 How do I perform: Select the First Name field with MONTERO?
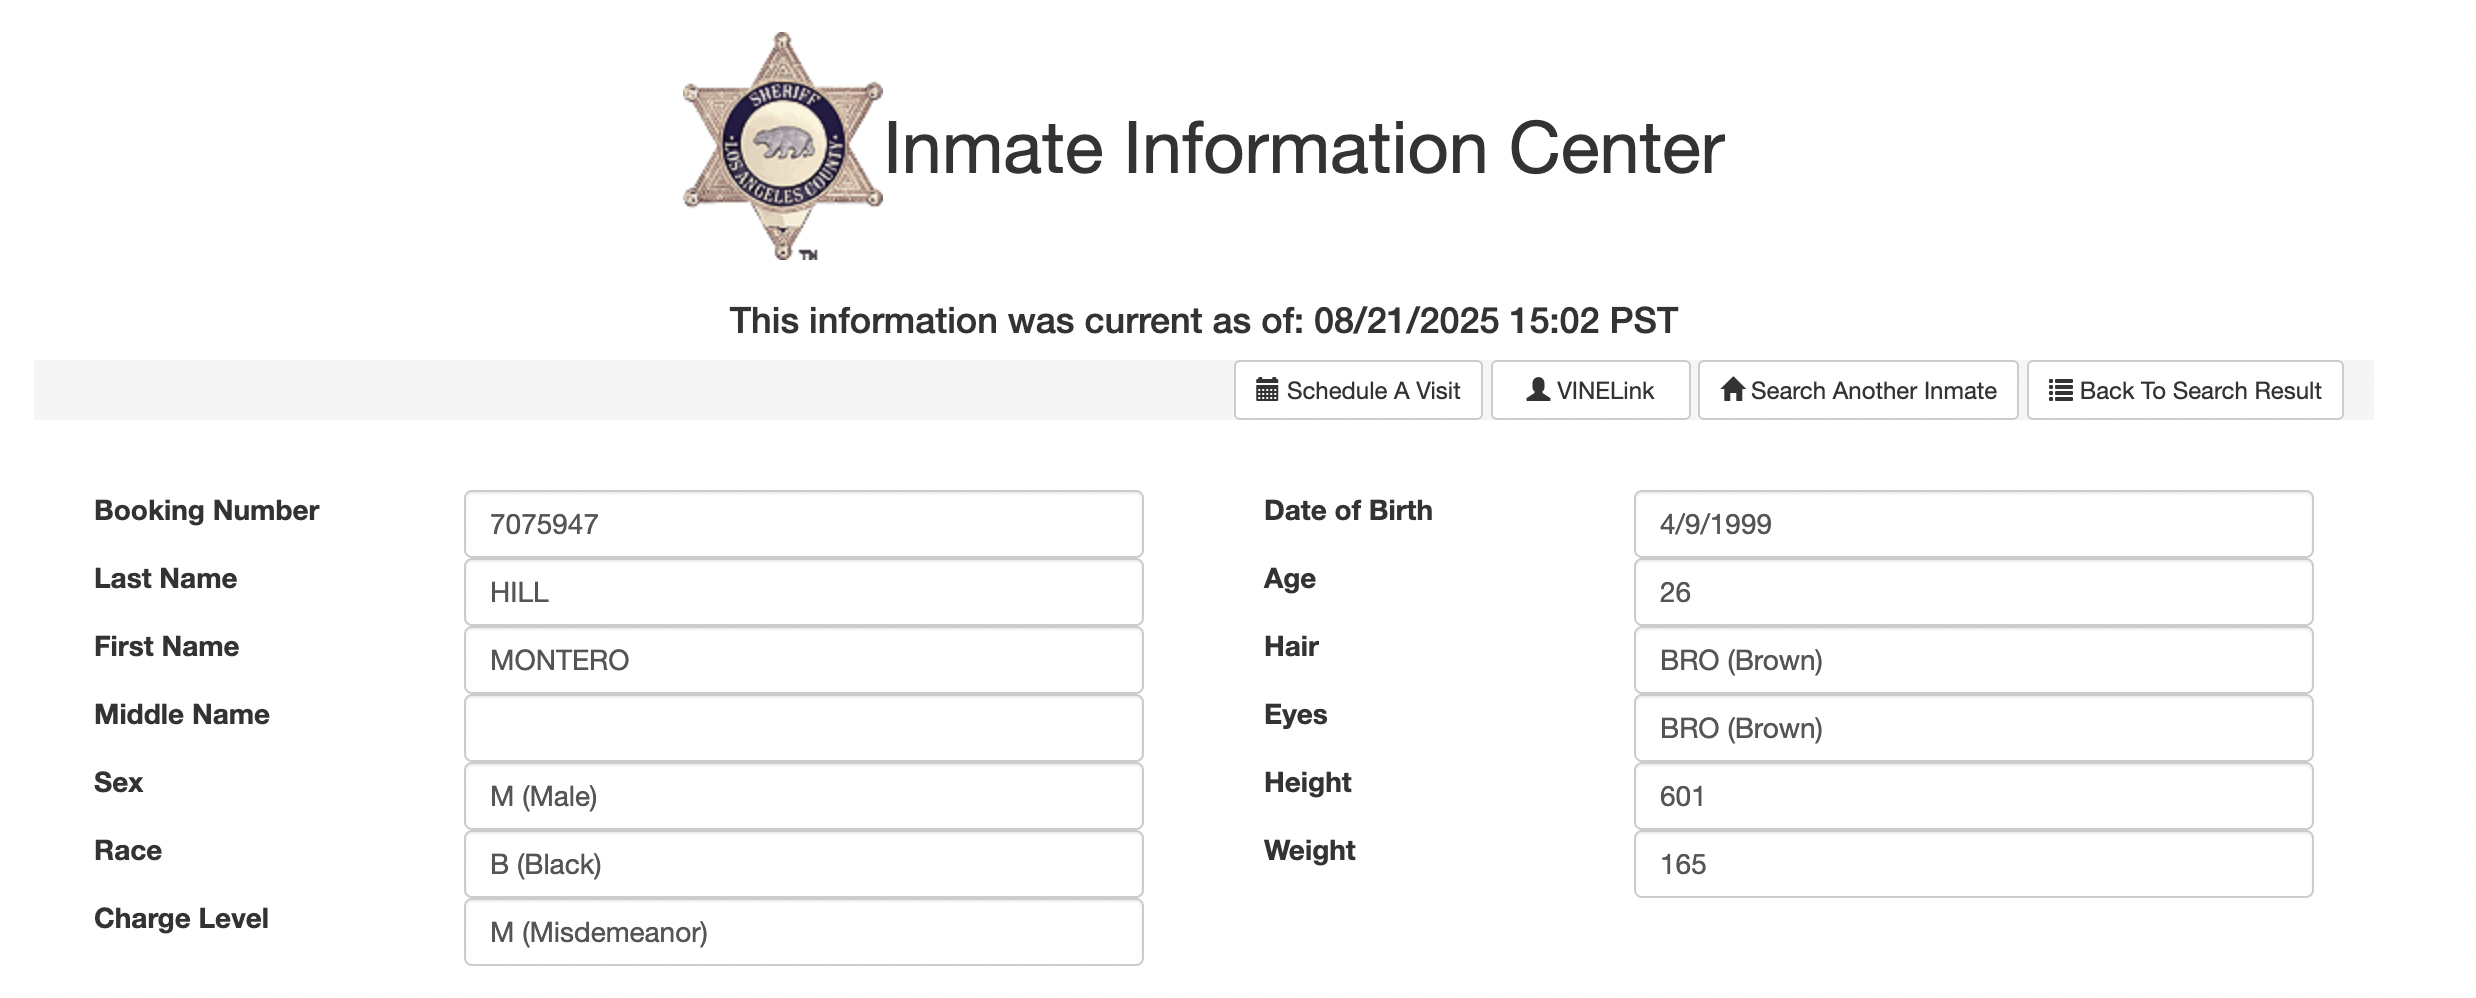coord(803,660)
